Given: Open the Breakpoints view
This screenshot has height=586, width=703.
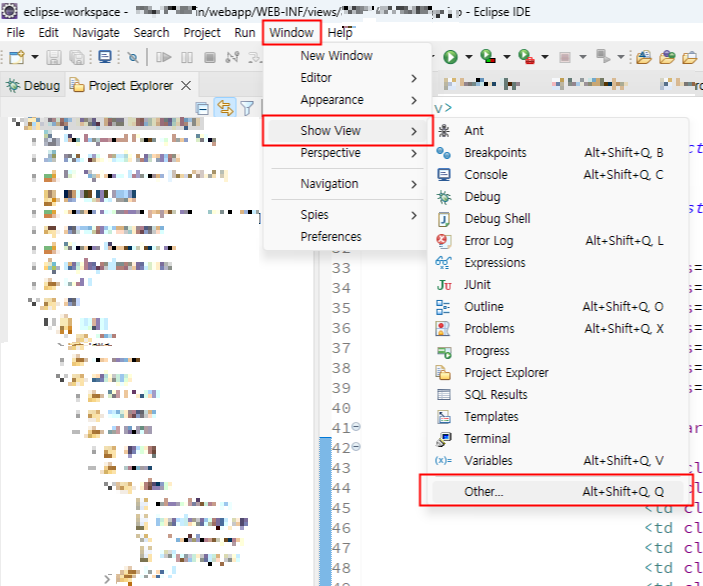Looking at the screenshot, I should point(558,152).
